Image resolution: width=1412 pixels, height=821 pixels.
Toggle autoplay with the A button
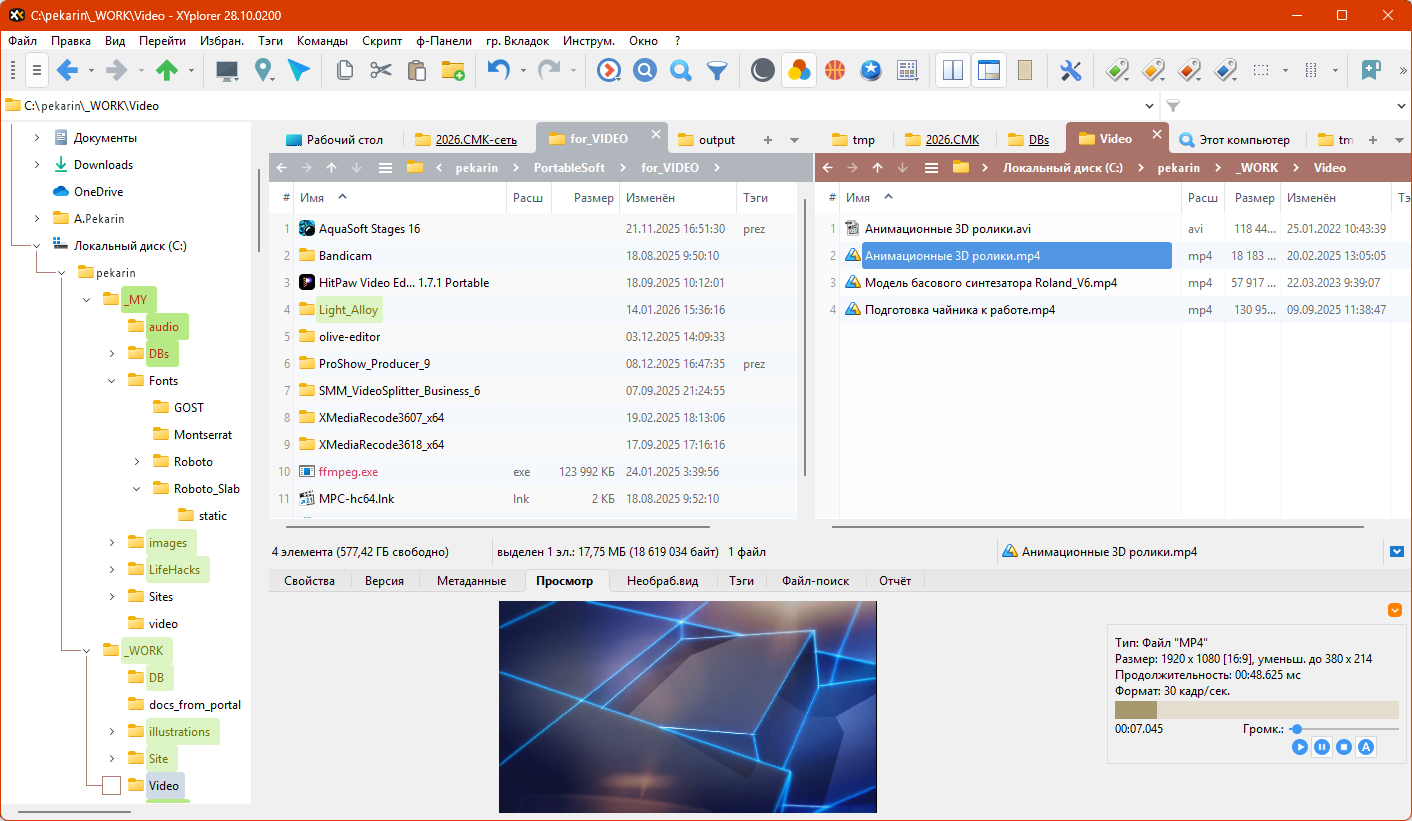pos(1366,747)
